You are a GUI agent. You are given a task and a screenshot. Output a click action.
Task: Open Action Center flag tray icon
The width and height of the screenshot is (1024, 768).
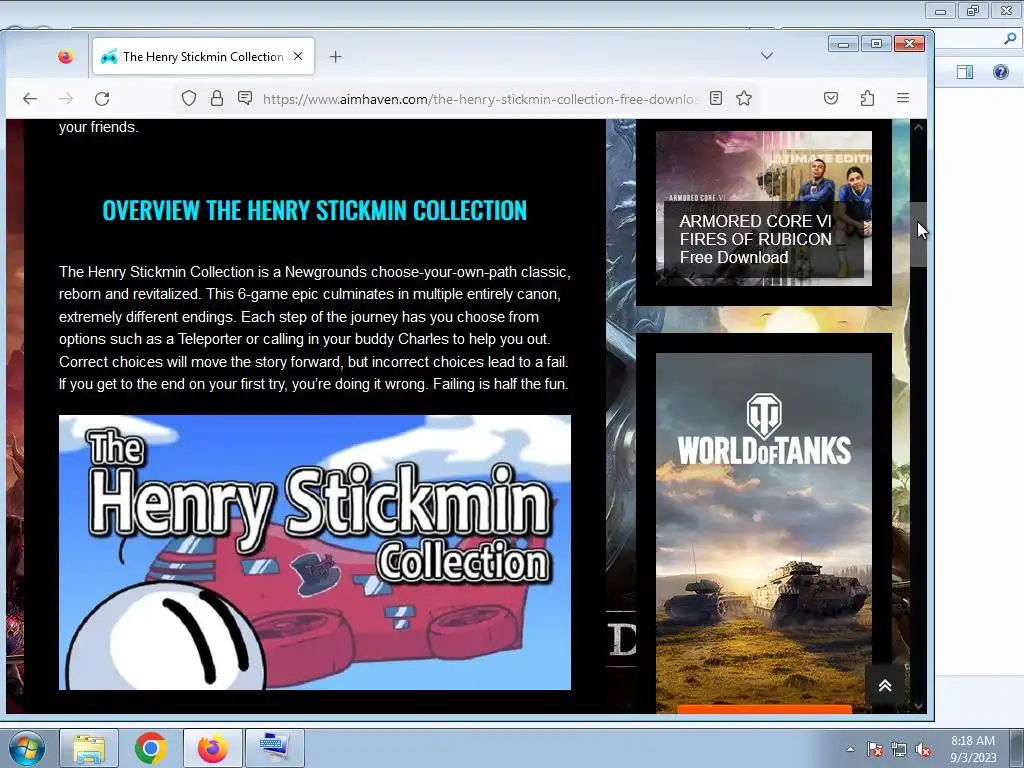click(x=874, y=749)
